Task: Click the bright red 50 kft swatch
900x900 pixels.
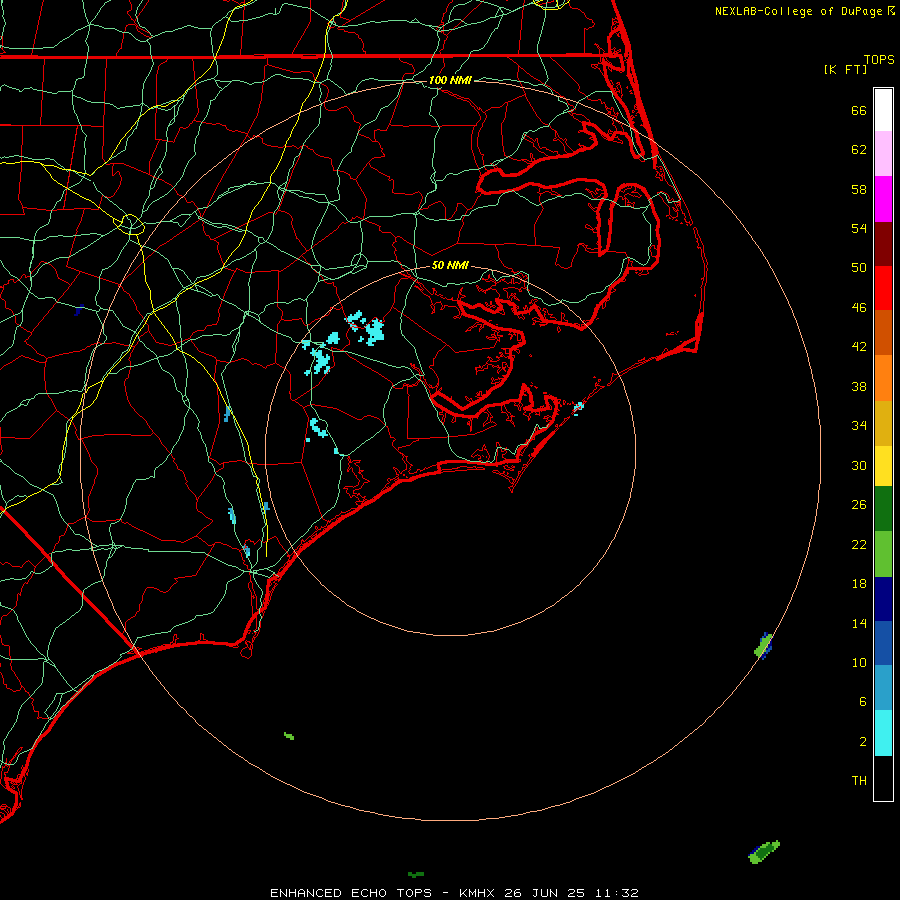Action: (883, 288)
